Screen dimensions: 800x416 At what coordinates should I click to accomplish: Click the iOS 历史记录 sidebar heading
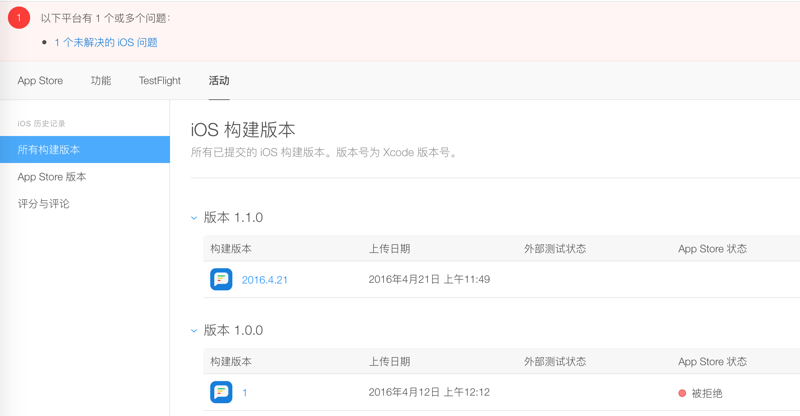coord(41,123)
